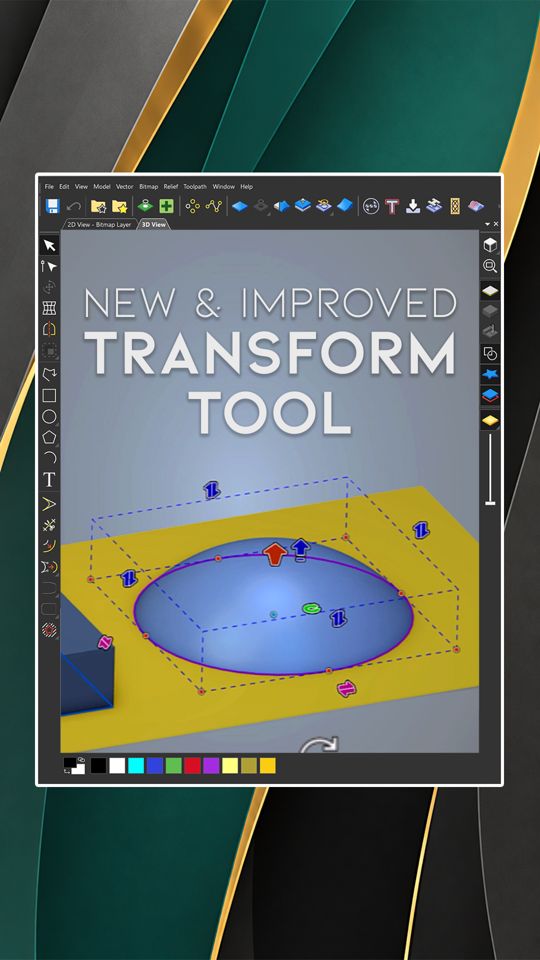
Task: Select the cyan colour swatch
Action: pyautogui.click(x=136, y=765)
